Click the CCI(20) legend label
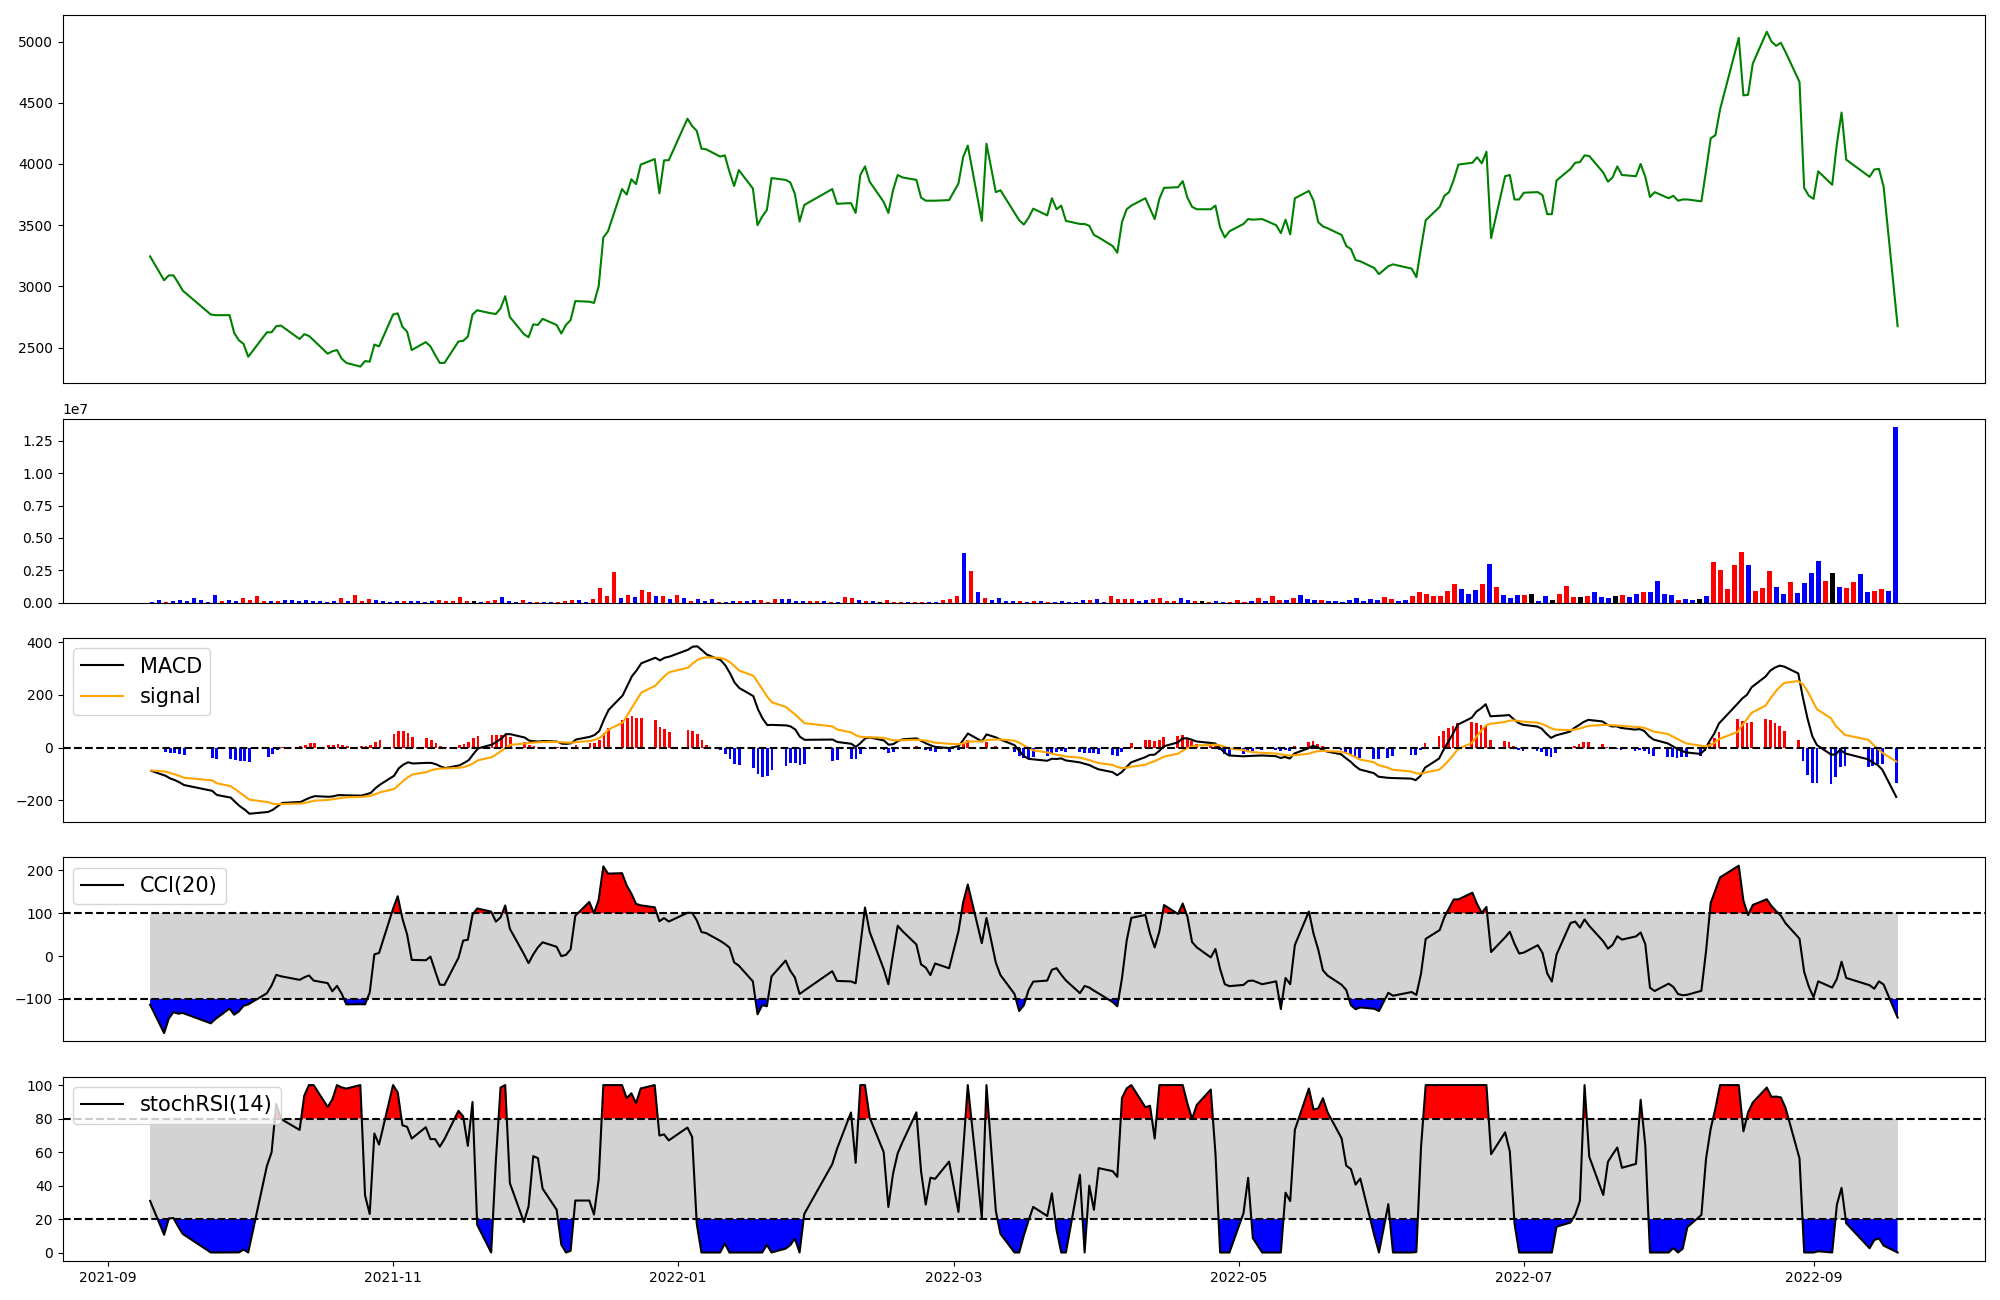Image resolution: width=2000 pixels, height=1300 pixels. coord(178,885)
